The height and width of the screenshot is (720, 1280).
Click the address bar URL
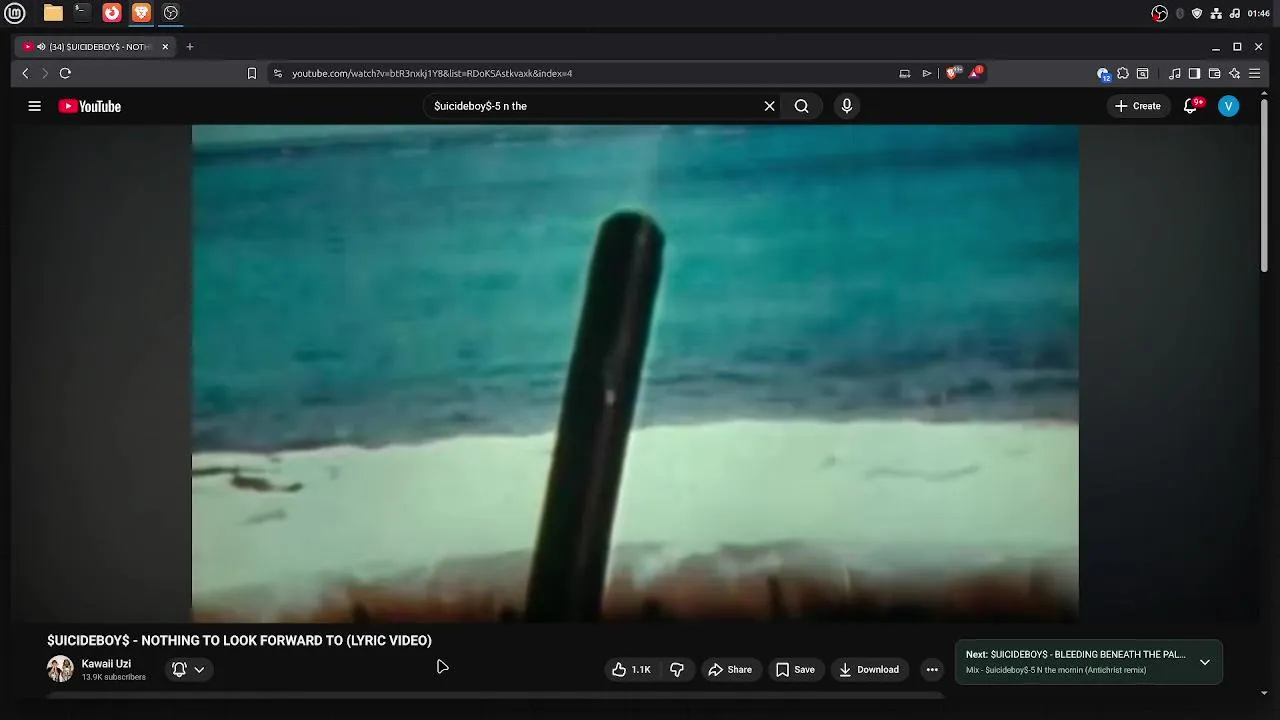point(432,73)
